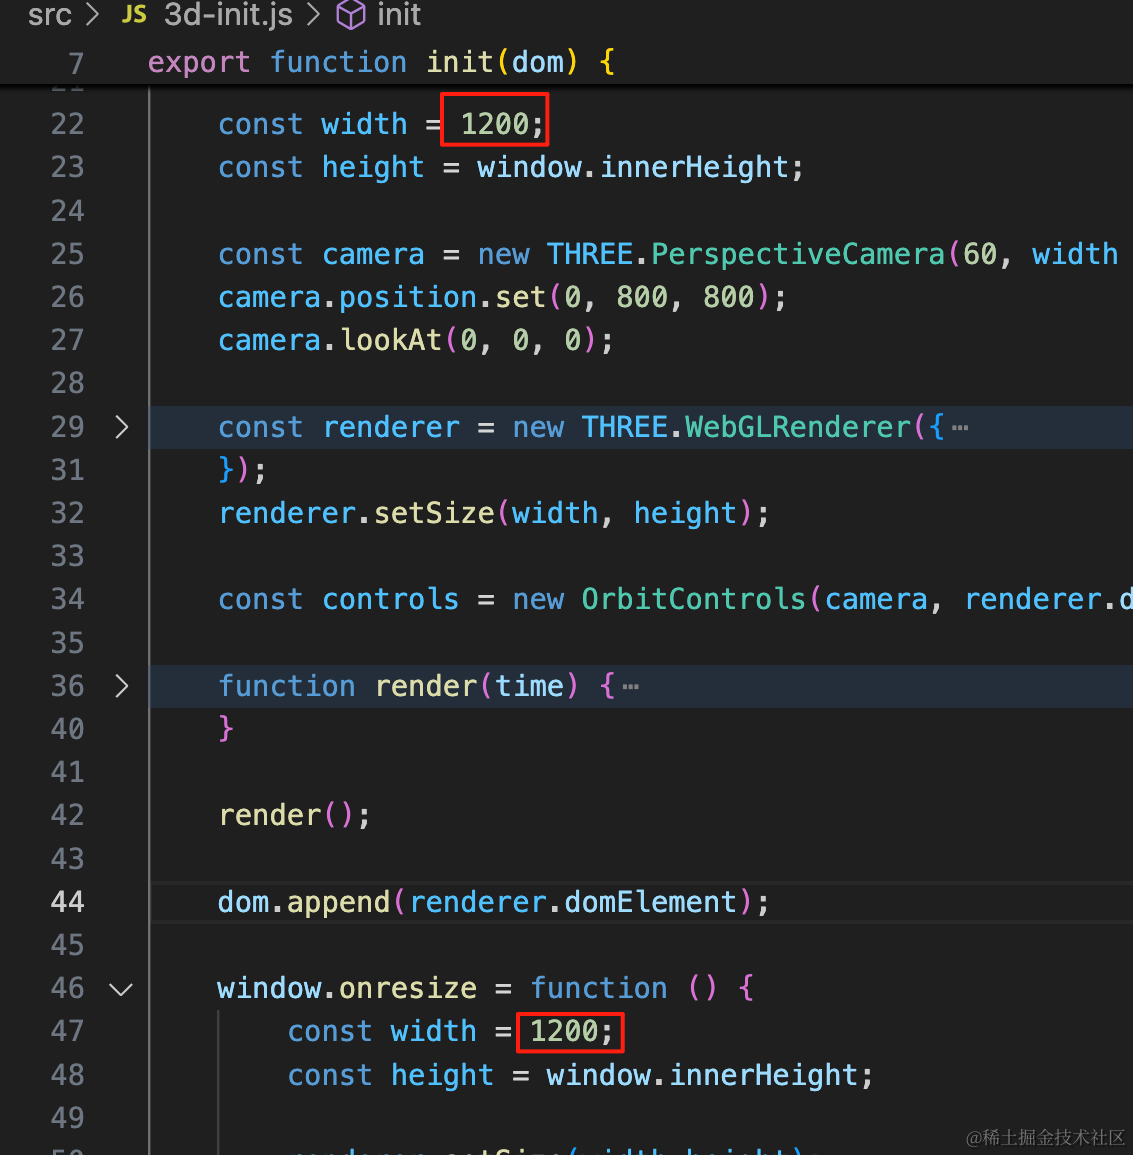Click line number 36 in the gutter

[67, 686]
